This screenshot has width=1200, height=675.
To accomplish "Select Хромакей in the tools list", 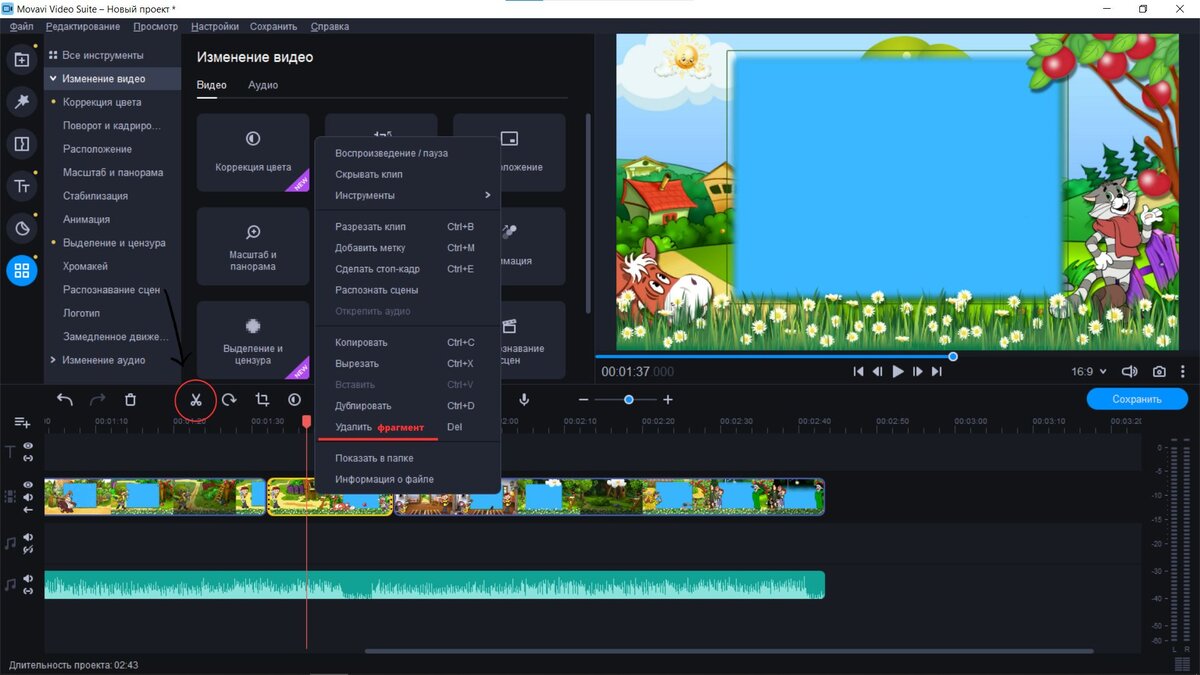I will click(85, 266).
